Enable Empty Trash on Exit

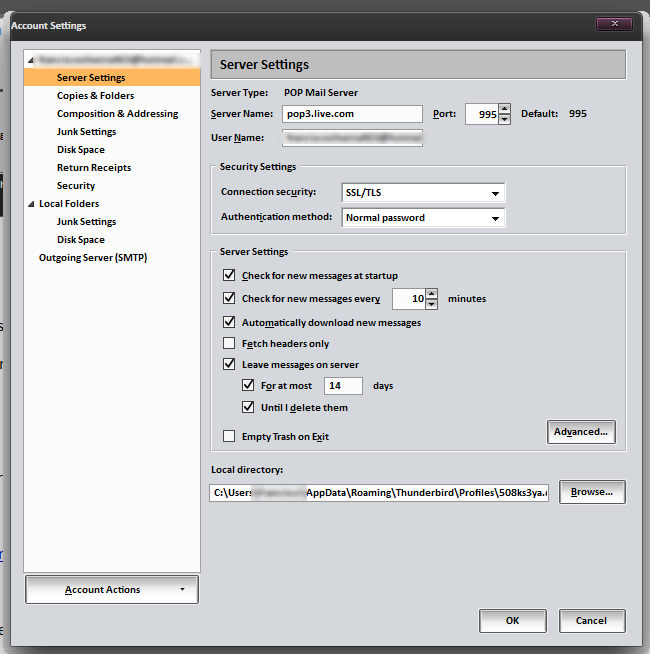tap(229, 436)
